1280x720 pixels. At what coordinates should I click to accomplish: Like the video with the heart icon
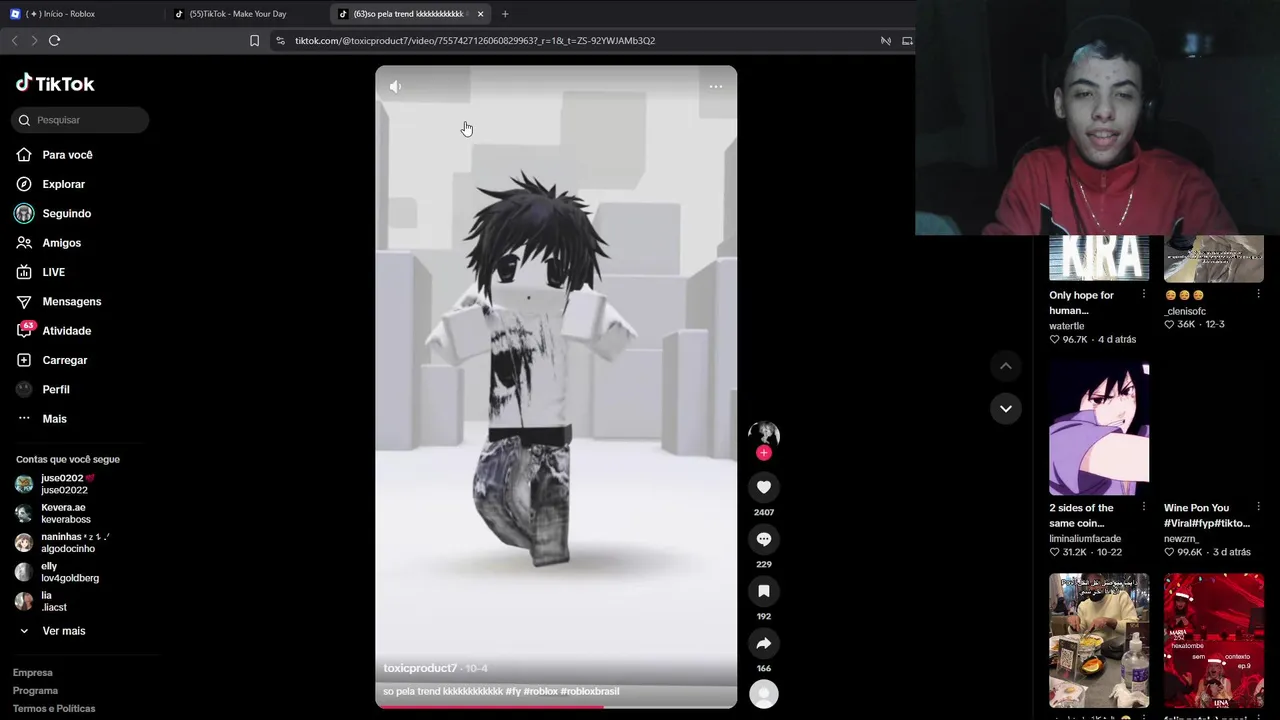pos(764,487)
